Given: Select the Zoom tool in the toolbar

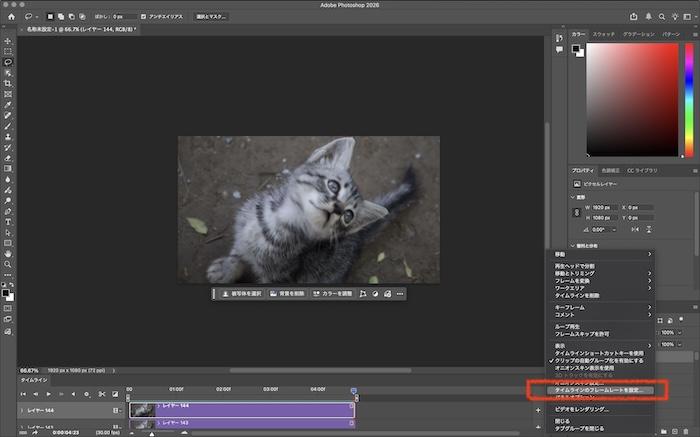Looking at the screenshot, I should coord(8,264).
